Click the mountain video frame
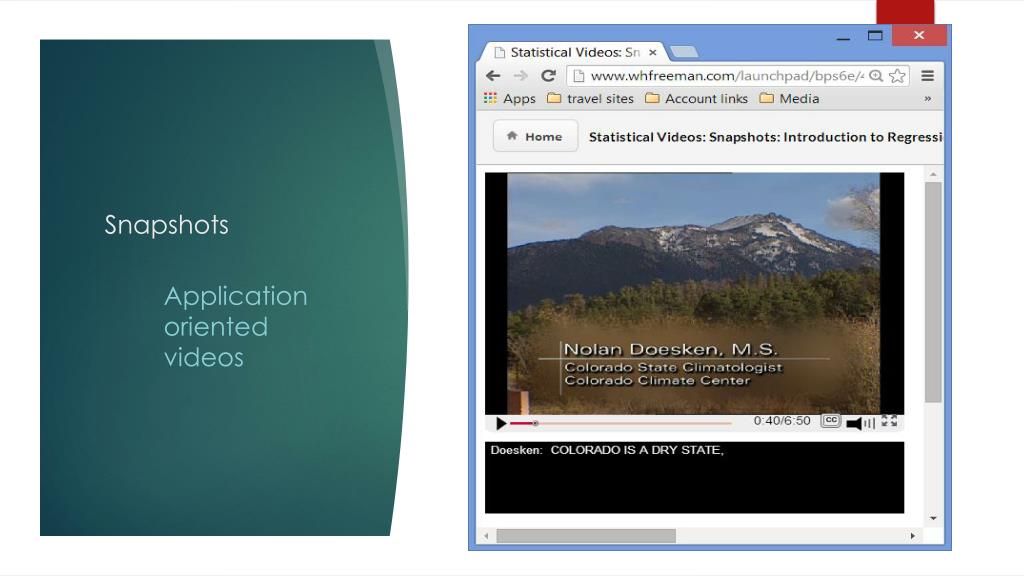 (x=694, y=293)
